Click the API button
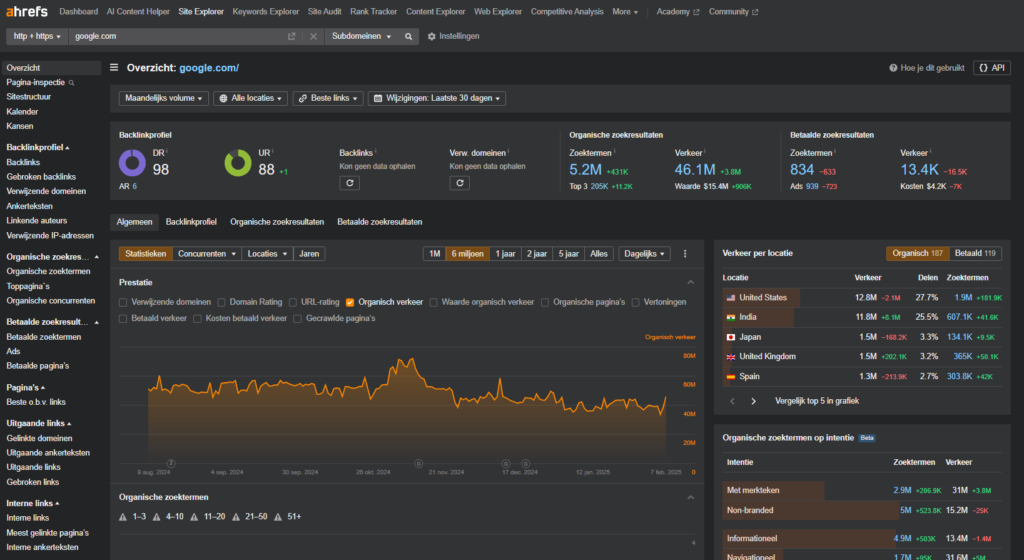Viewport: 1024px width, 560px height. pyautogui.click(x=993, y=68)
